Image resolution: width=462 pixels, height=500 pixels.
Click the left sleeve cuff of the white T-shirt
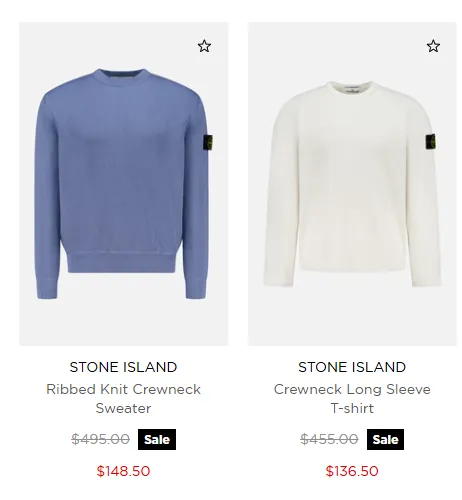[x=279, y=279]
